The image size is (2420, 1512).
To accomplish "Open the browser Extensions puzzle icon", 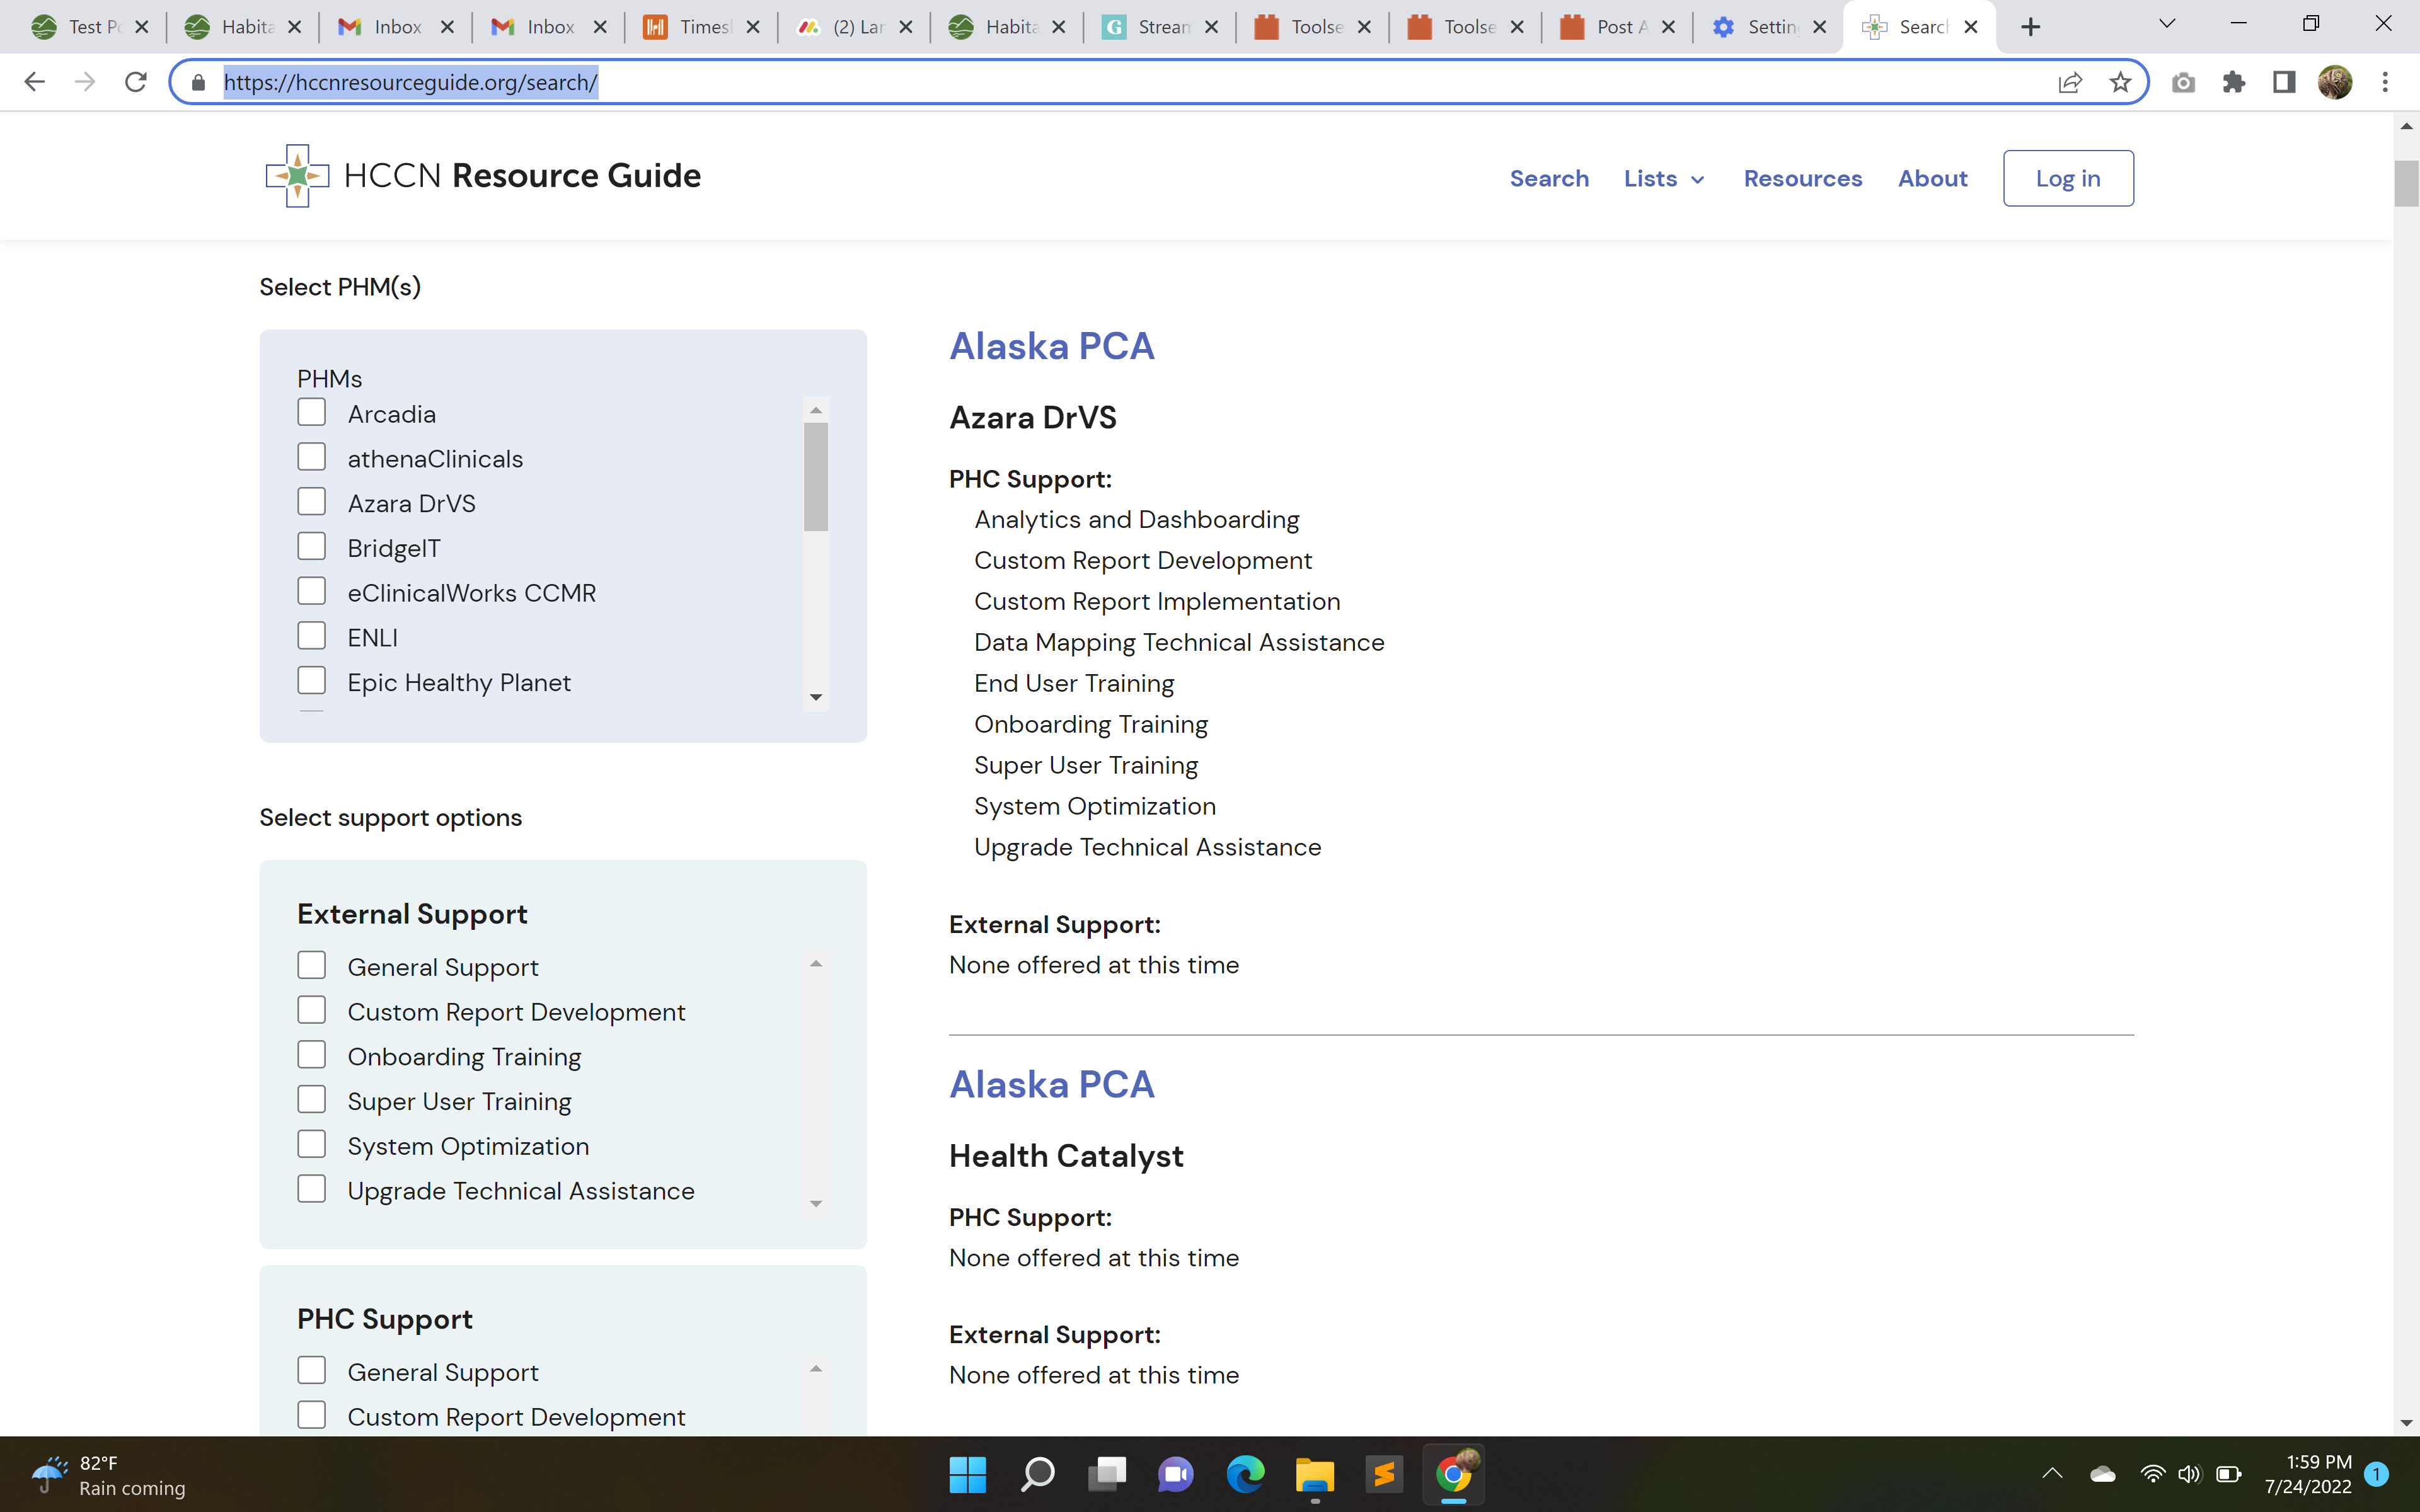I will 2234,82.
